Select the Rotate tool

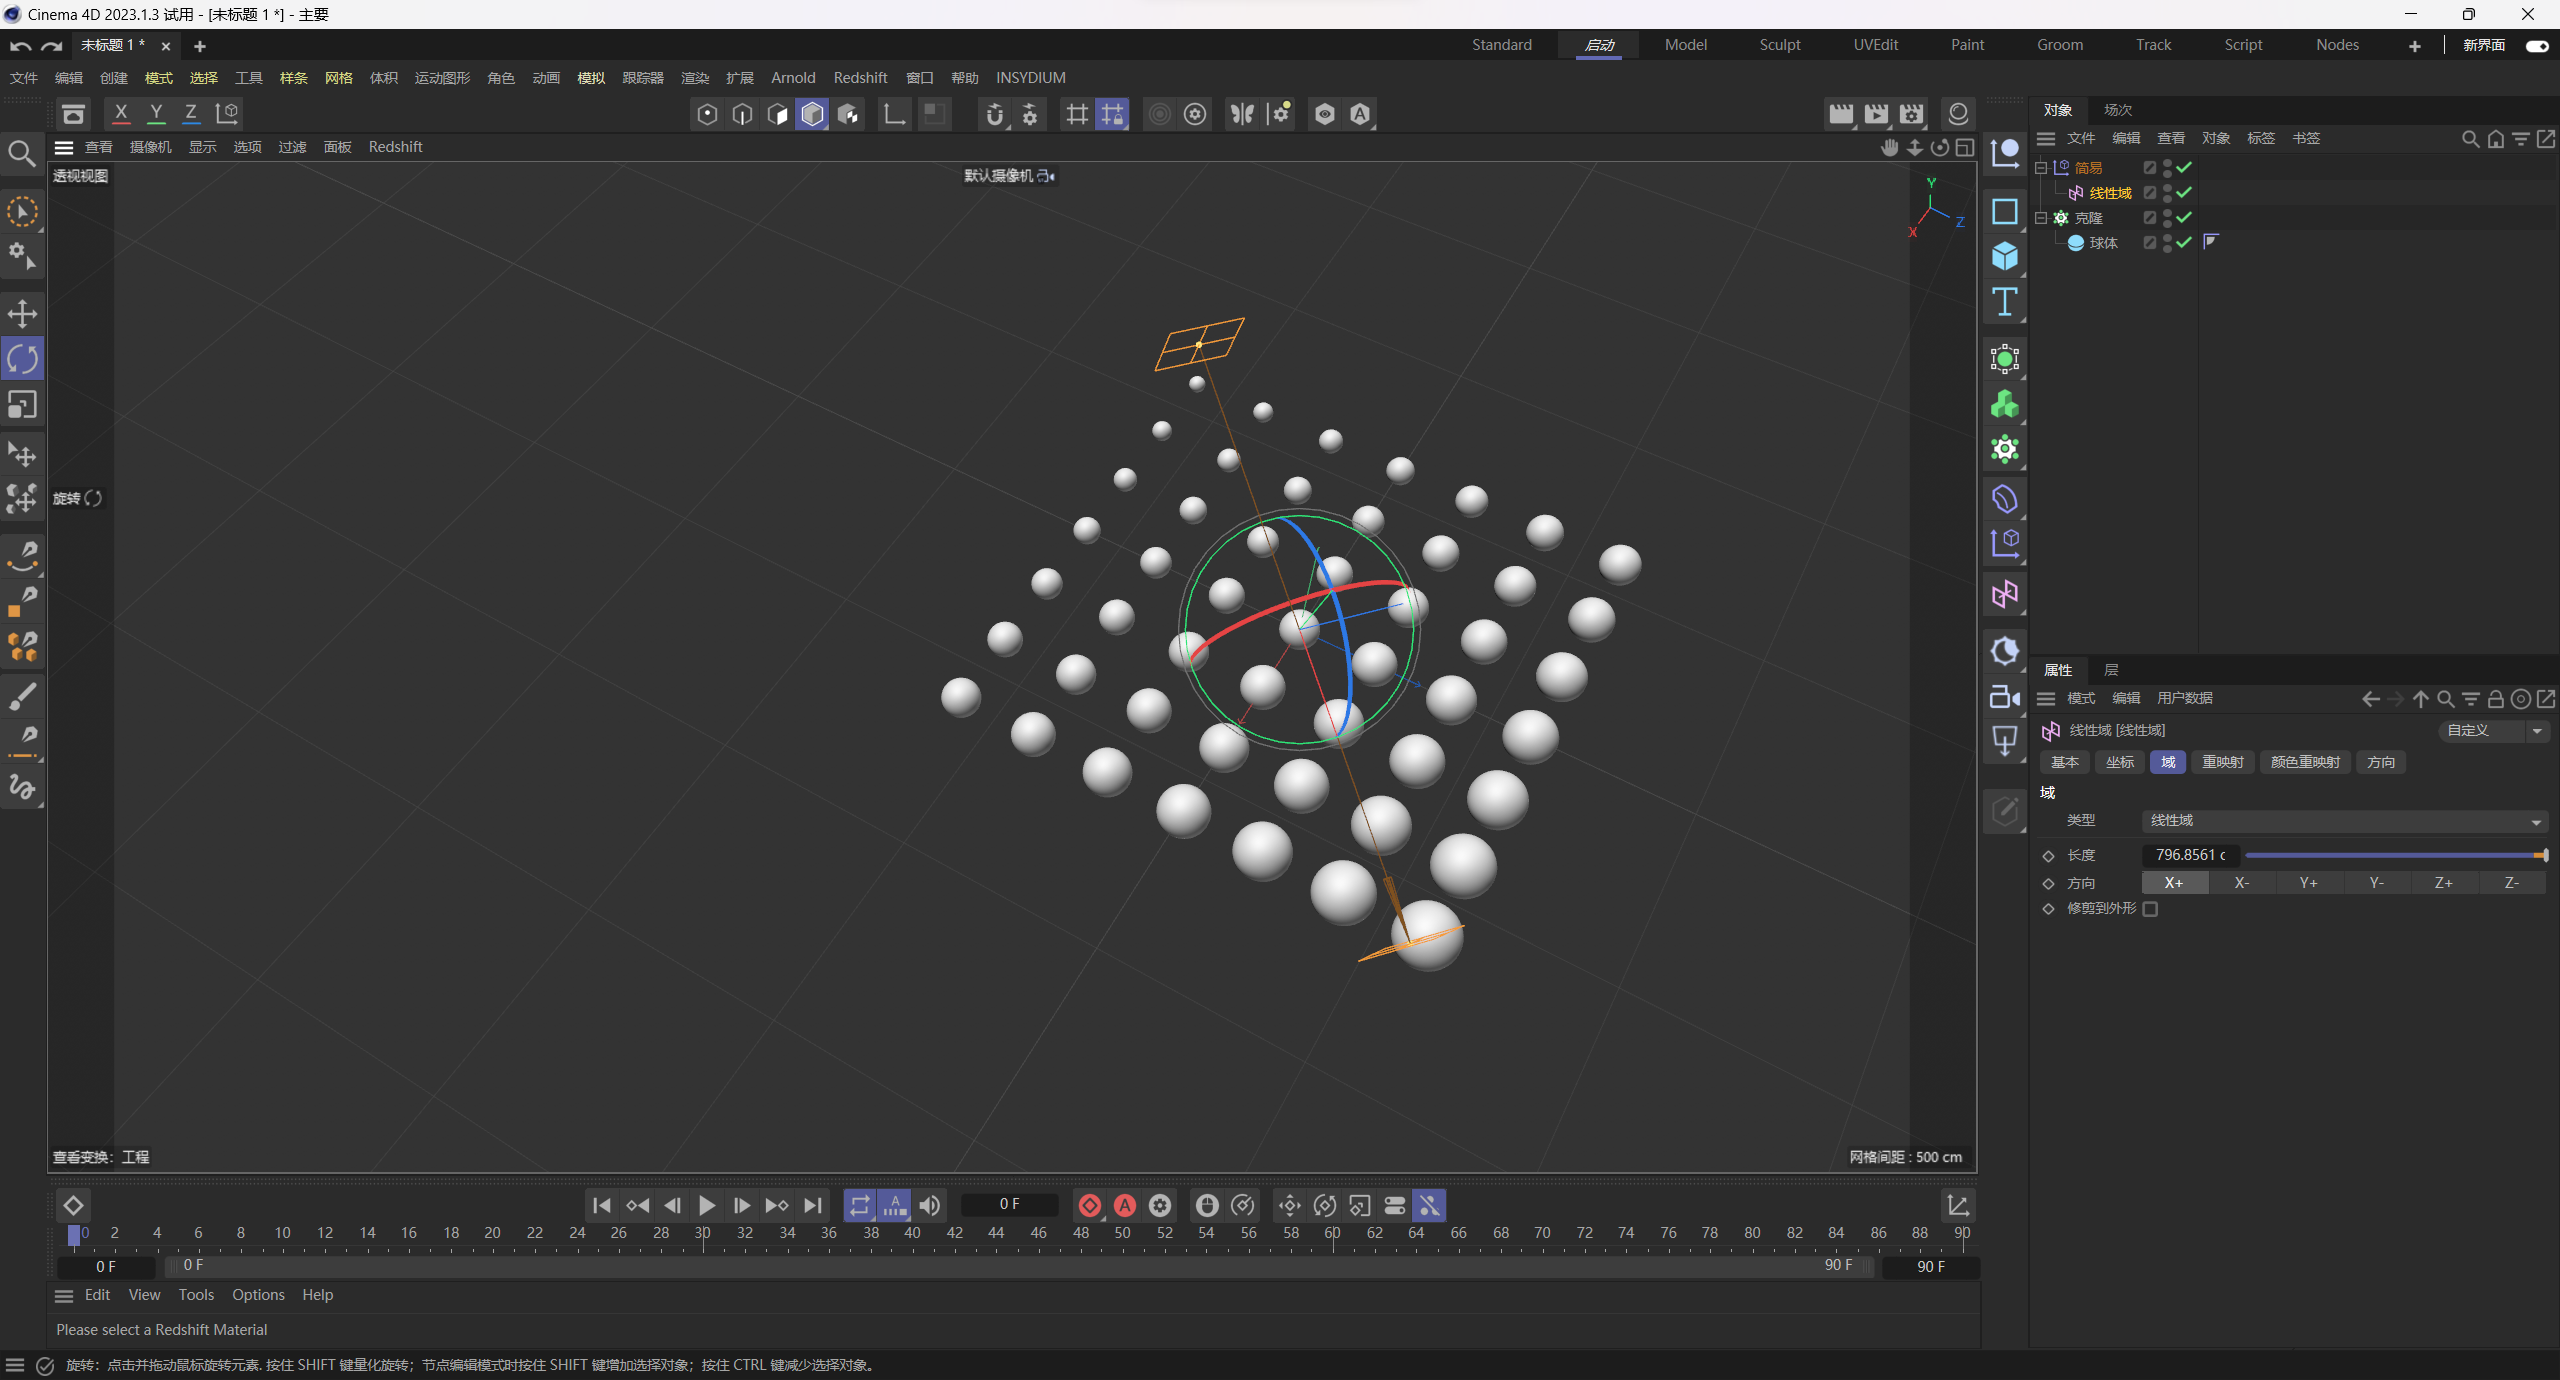22,359
